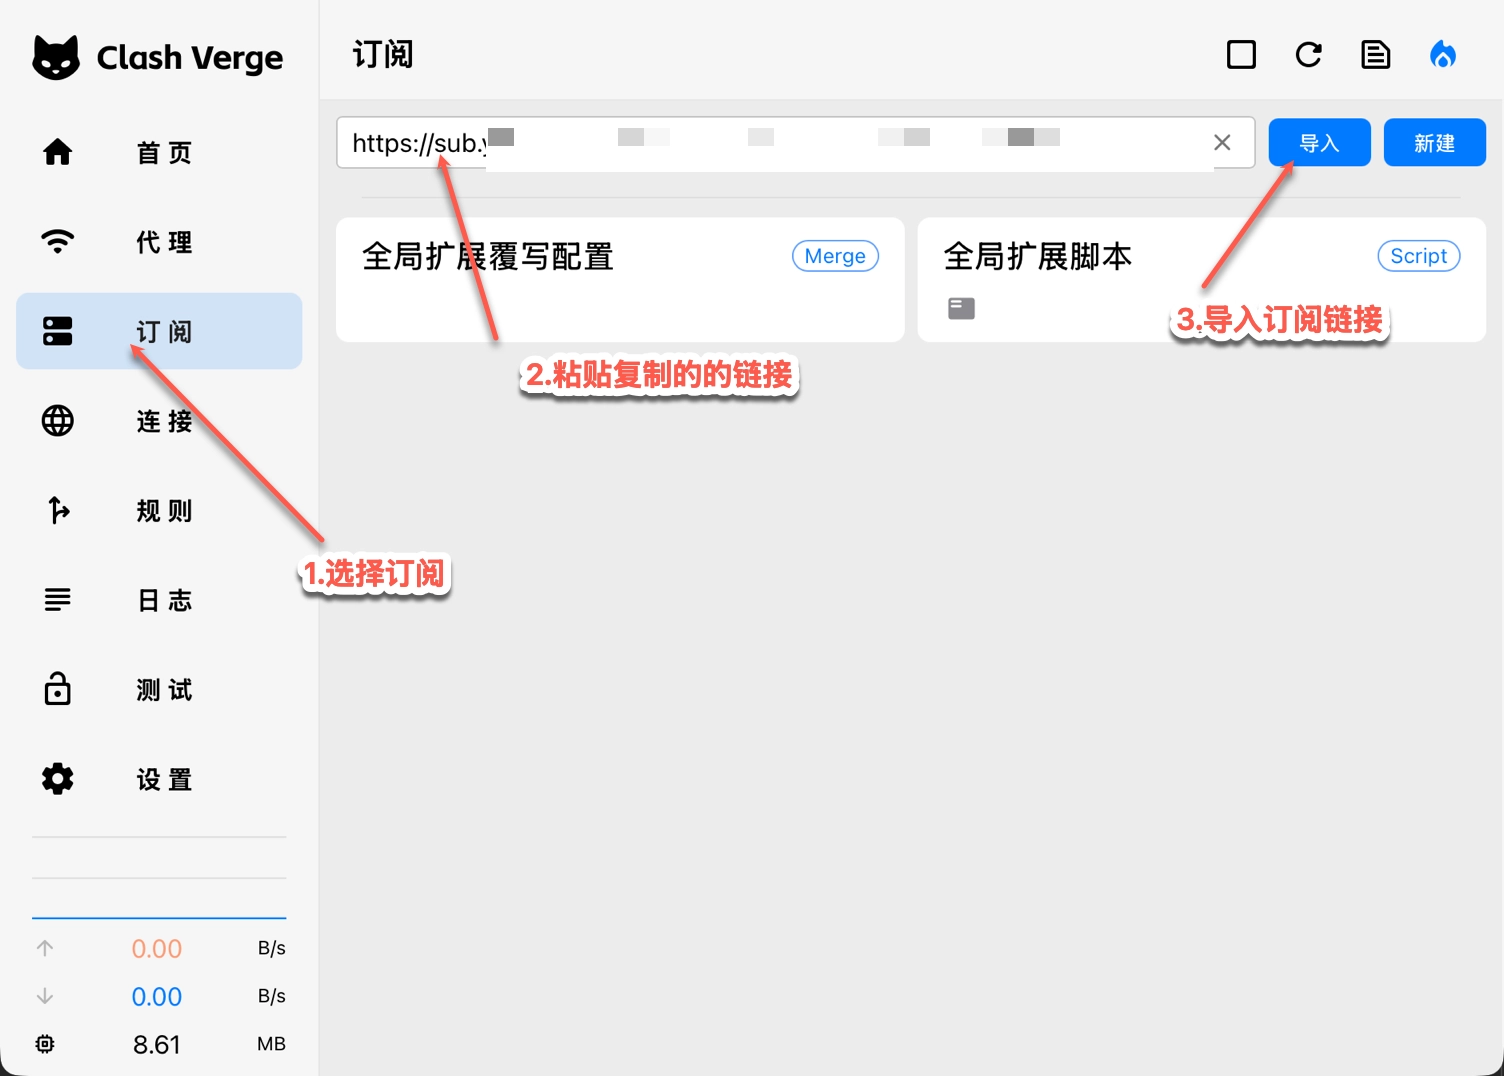Open the Merge config badge
Viewport: 1504px width, 1076px height.
835,256
